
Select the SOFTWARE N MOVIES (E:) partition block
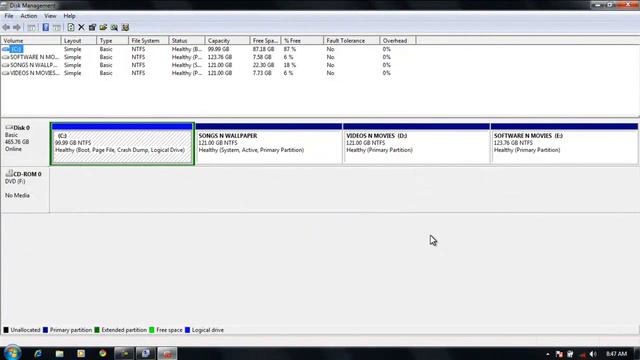coord(564,144)
